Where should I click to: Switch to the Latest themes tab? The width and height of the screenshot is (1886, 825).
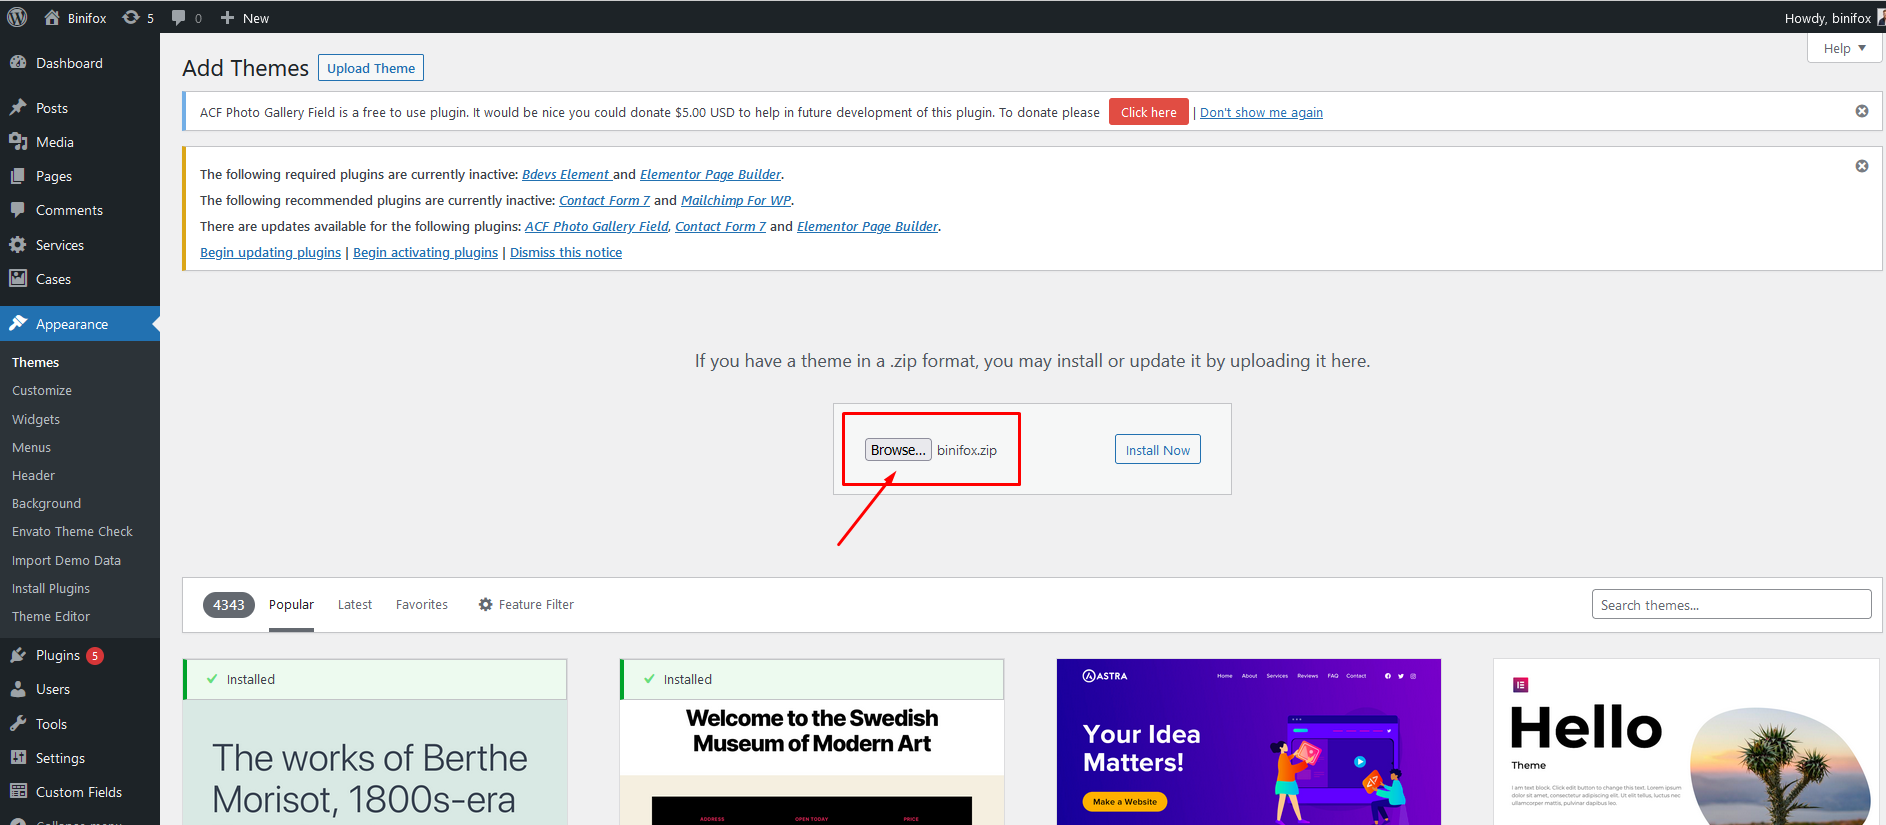pos(354,604)
